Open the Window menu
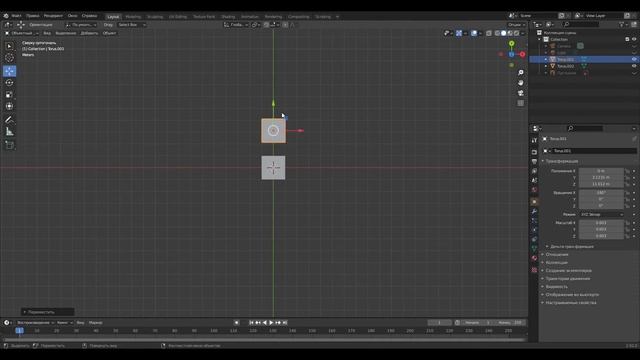The width and height of the screenshot is (640, 360). point(72,16)
